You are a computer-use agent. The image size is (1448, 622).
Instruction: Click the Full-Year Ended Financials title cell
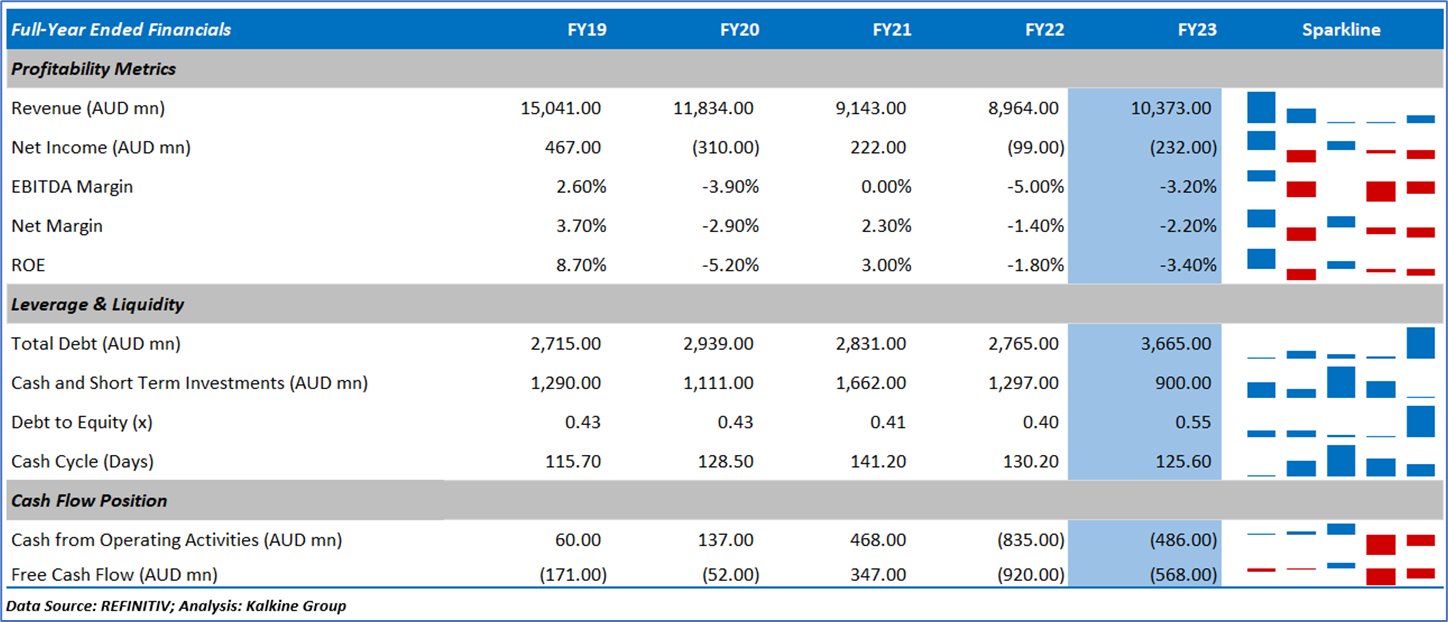(120, 30)
